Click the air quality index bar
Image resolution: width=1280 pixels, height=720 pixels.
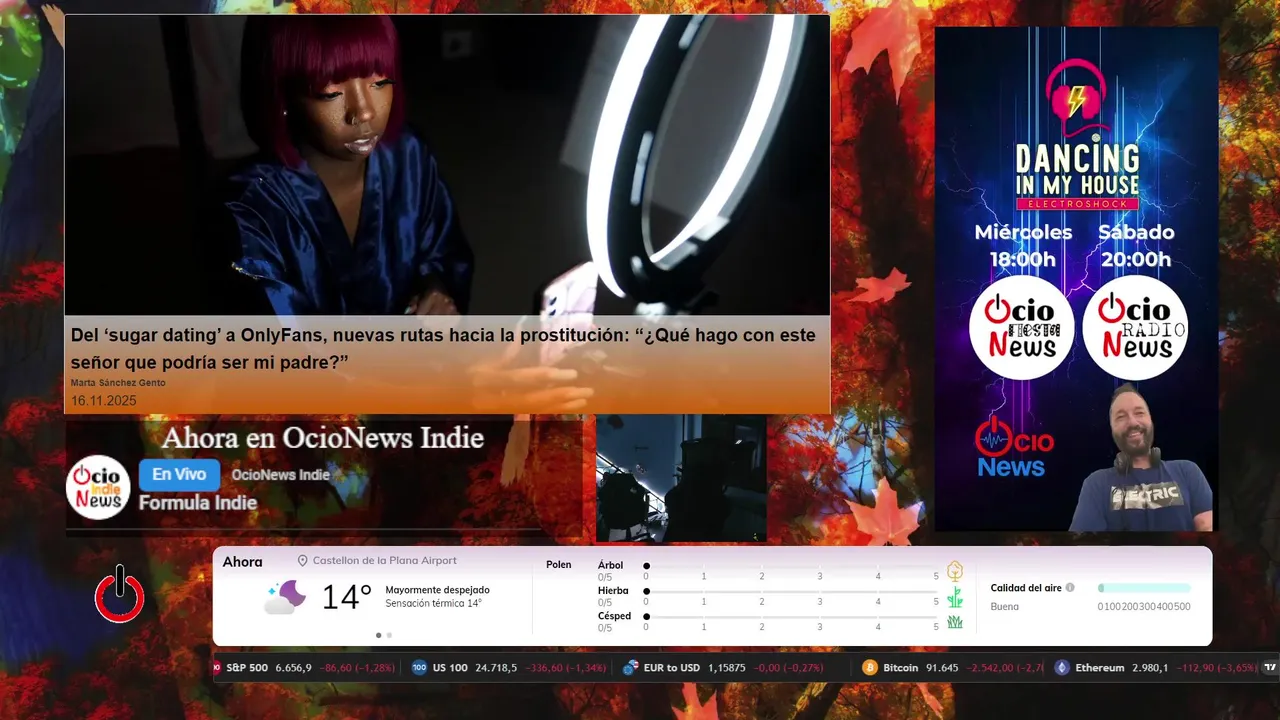(x=1144, y=588)
